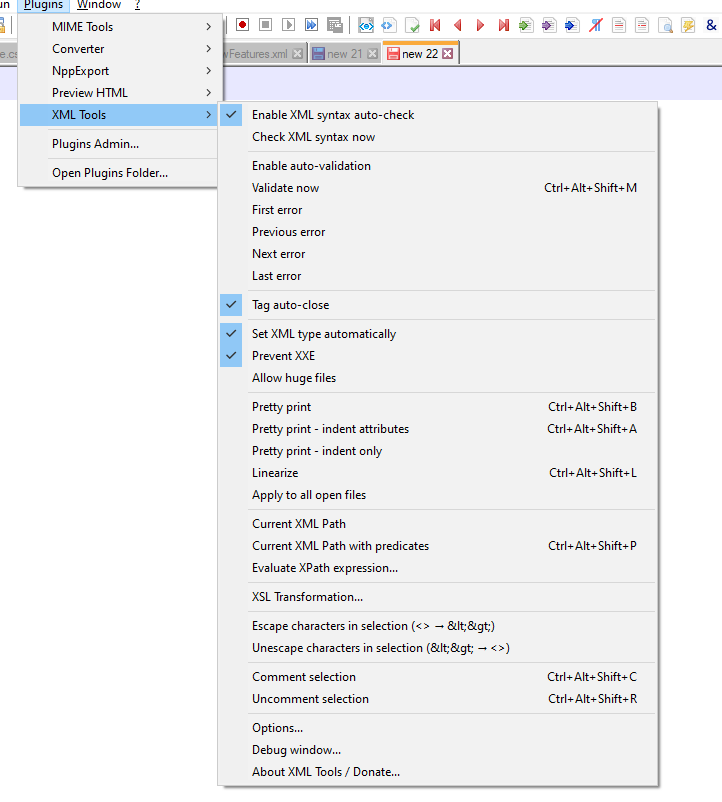Viewport: 722px width, 802px height.
Task: Close the wFeatures.xml tab
Action: pyautogui.click(x=298, y=54)
